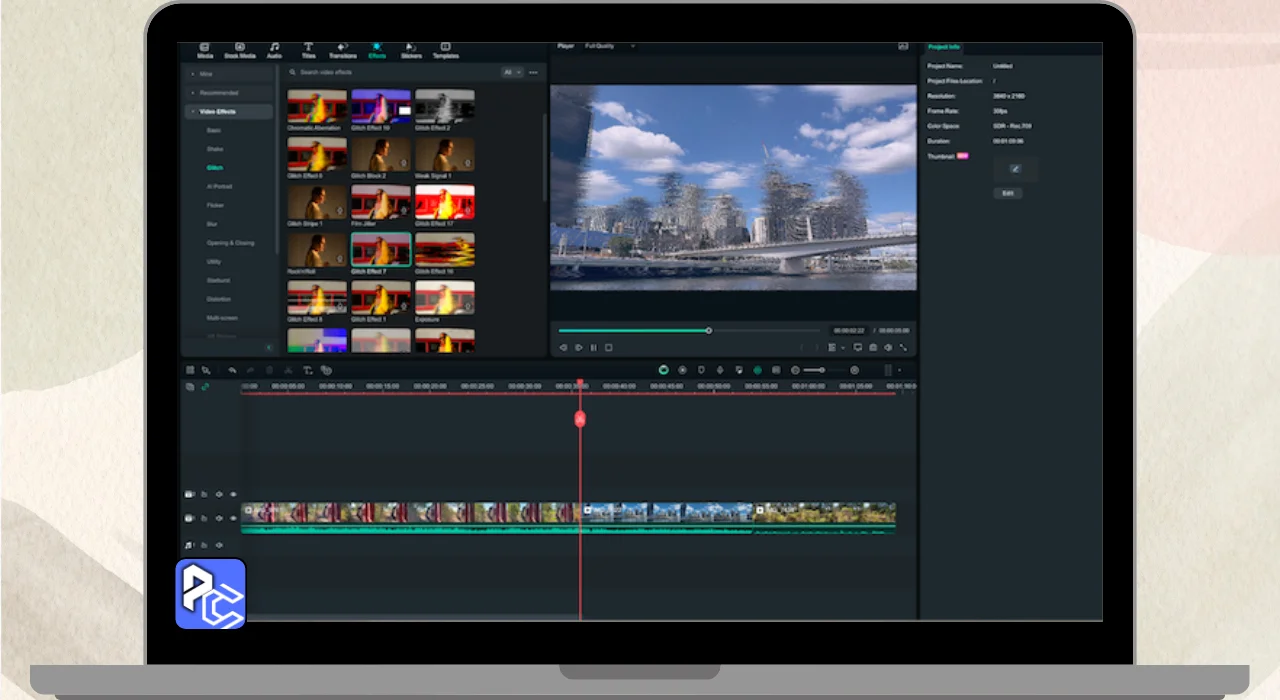Click the snapshot camera icon in player
Image resolution: width=1280 pixels, height=700 pixels.
click(873, 348)
